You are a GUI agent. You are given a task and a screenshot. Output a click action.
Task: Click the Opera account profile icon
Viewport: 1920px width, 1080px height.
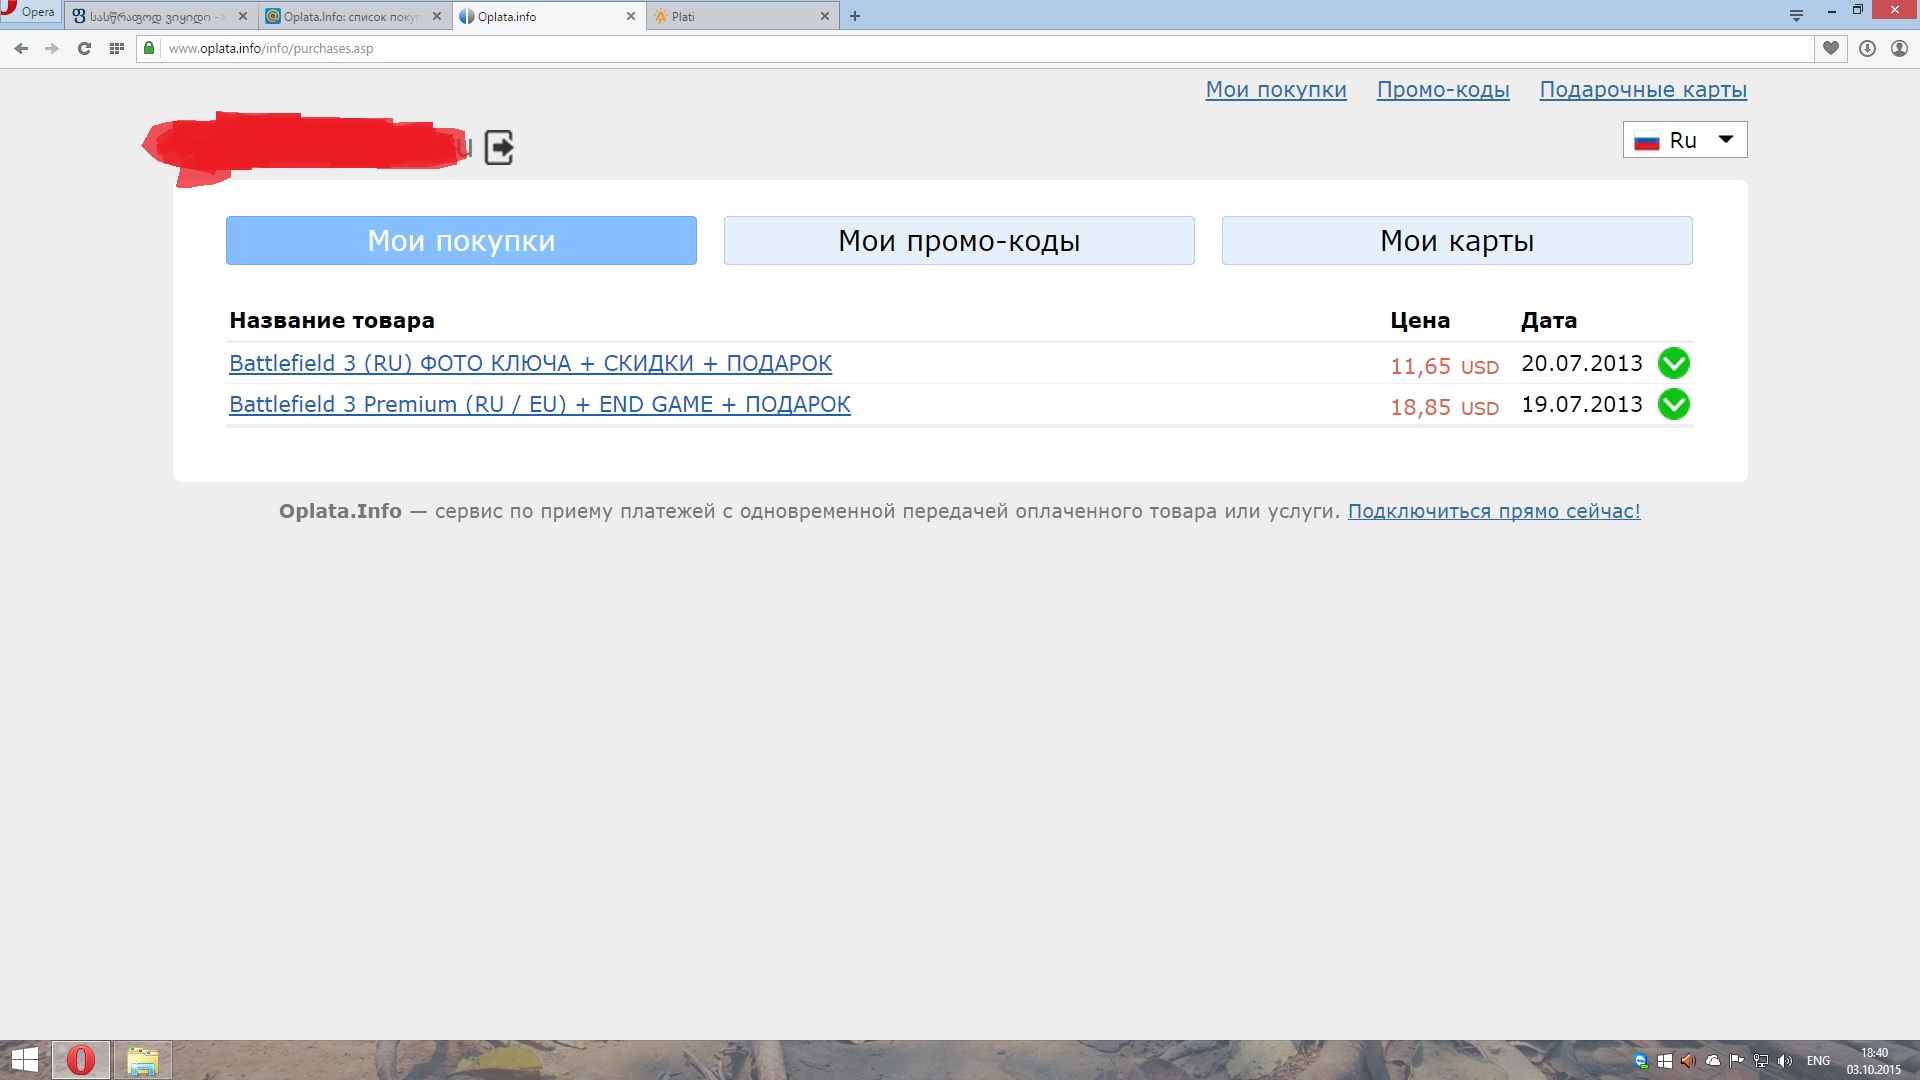1899,48
